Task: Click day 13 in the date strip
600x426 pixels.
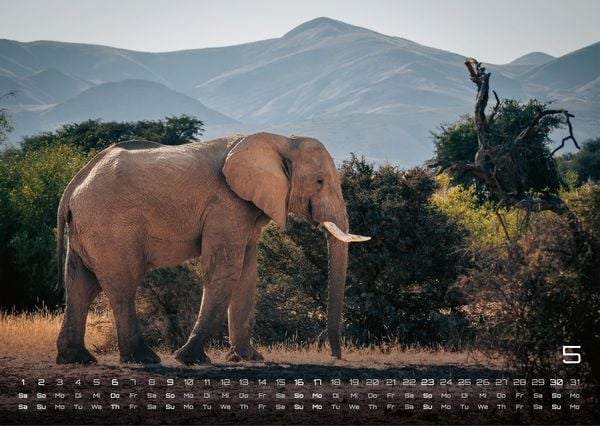Action: point(244,382)
